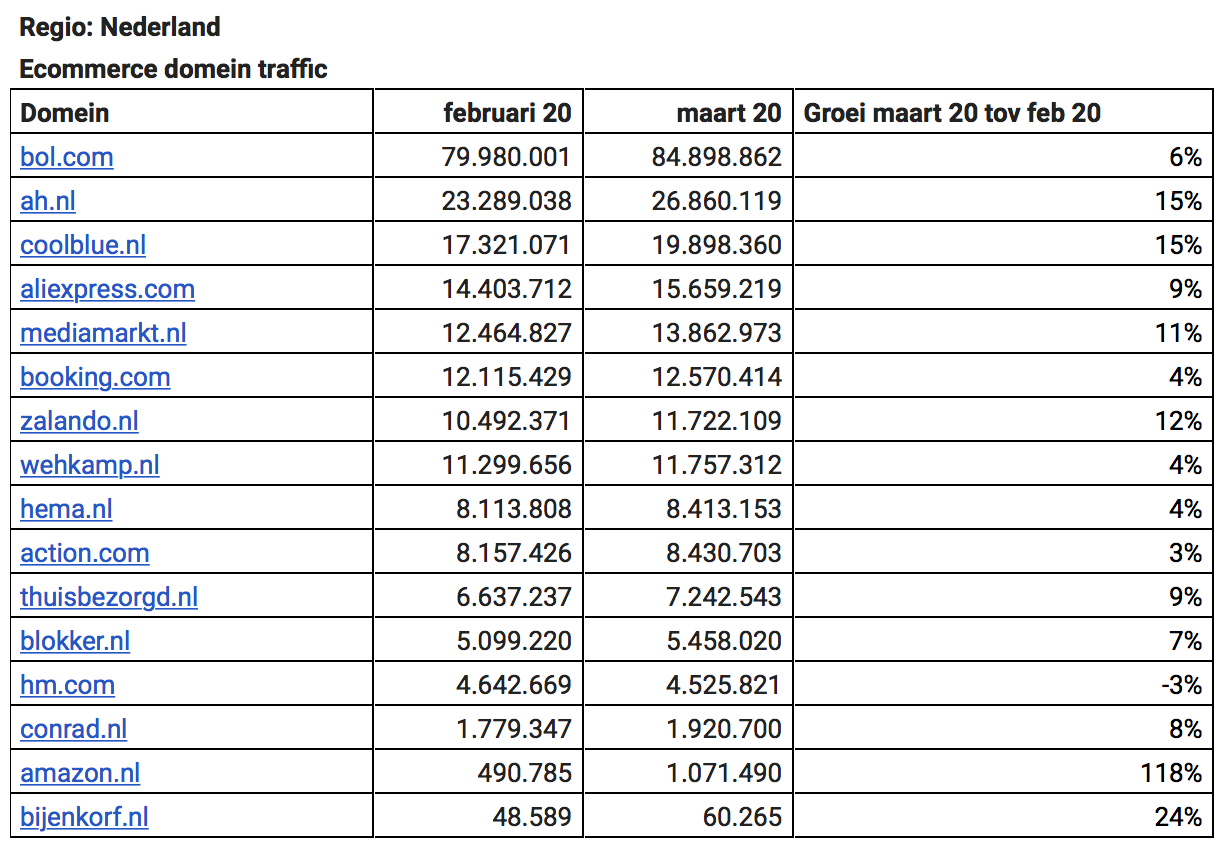Click the februari 20 column header
This screenshot has width=1224, height=856.
click(x=507, y=113)
